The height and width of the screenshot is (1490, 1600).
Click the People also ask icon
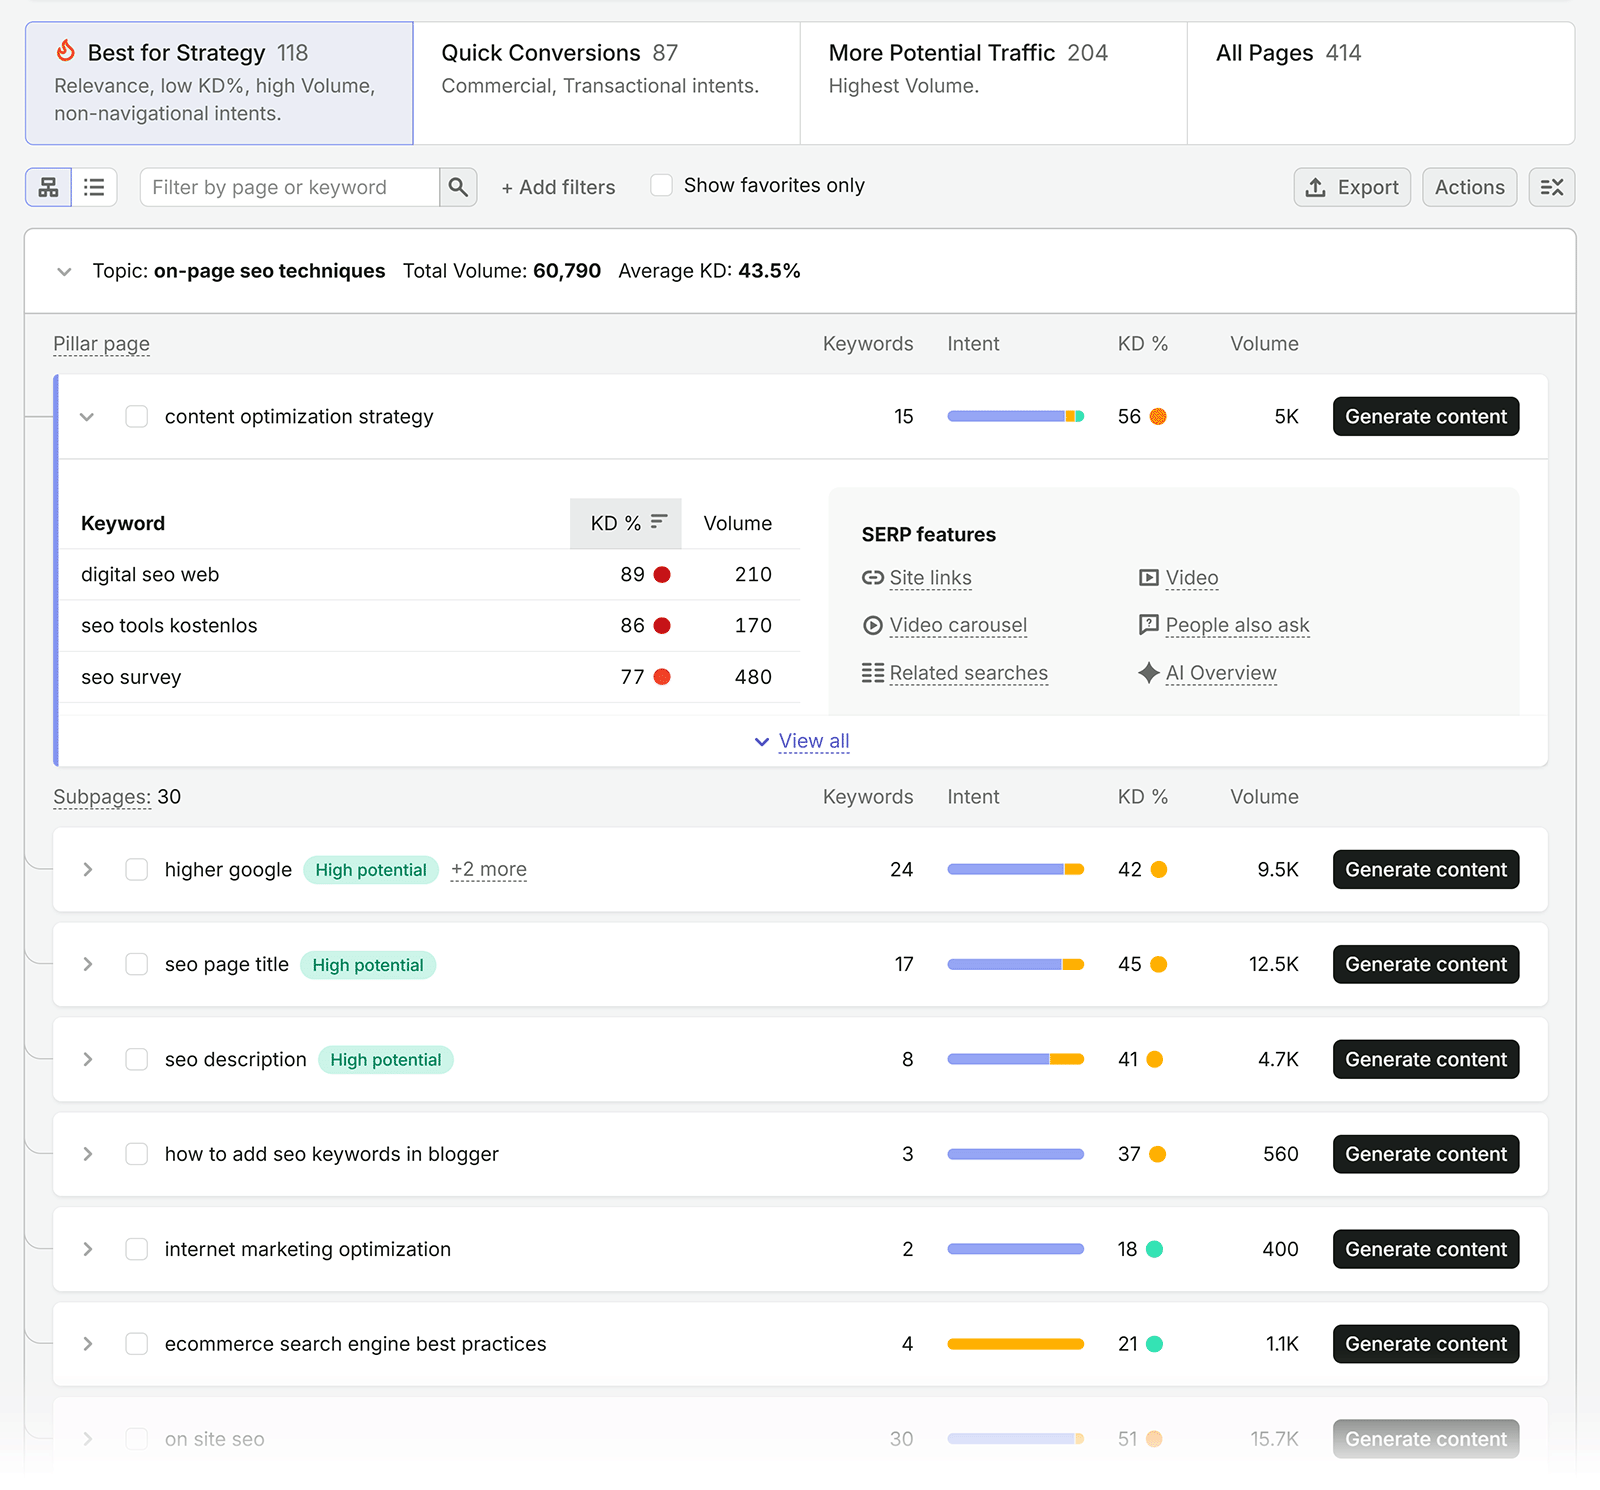1149,625
